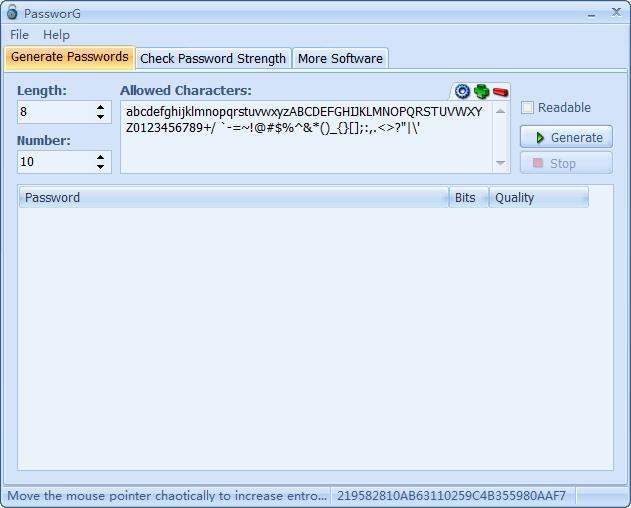Click the Generate button
Screen dimensions: 631x508
tap(567, 137)
